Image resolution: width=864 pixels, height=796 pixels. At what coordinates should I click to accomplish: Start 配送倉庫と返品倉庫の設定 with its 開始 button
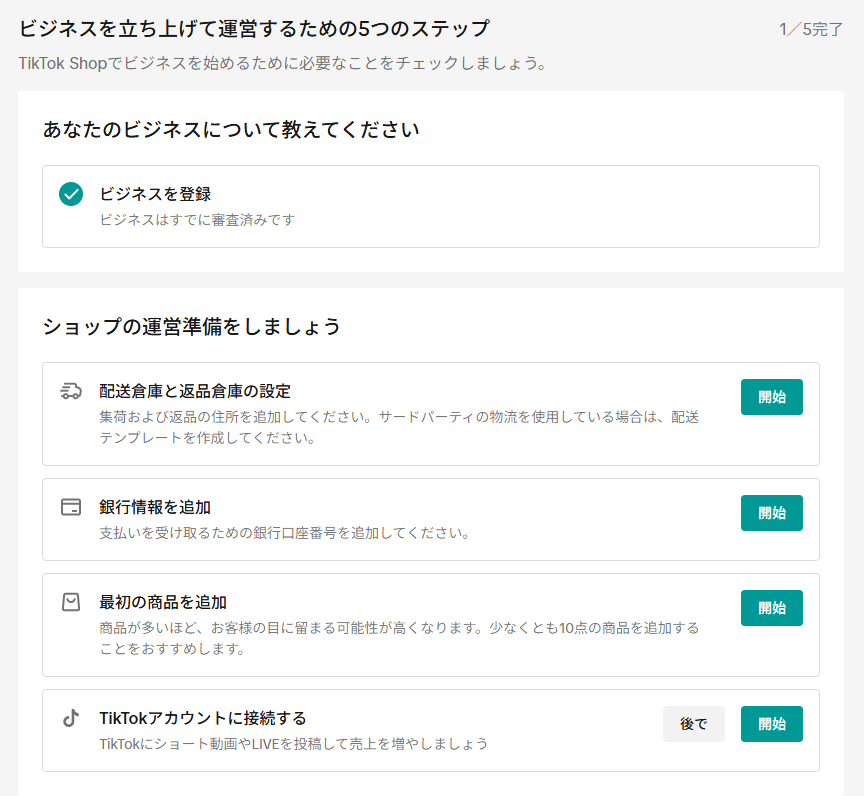[771, 397]
